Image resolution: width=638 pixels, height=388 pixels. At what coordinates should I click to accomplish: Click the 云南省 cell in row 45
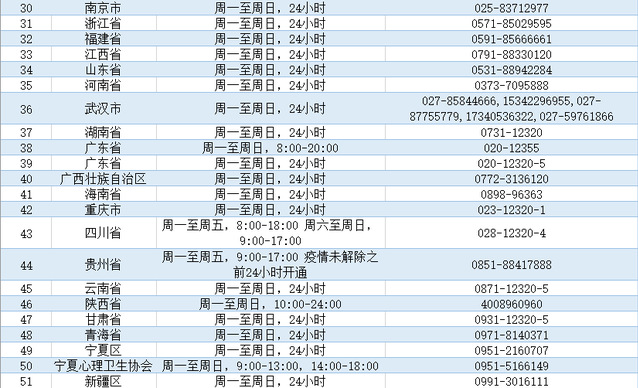coord(103,289)
